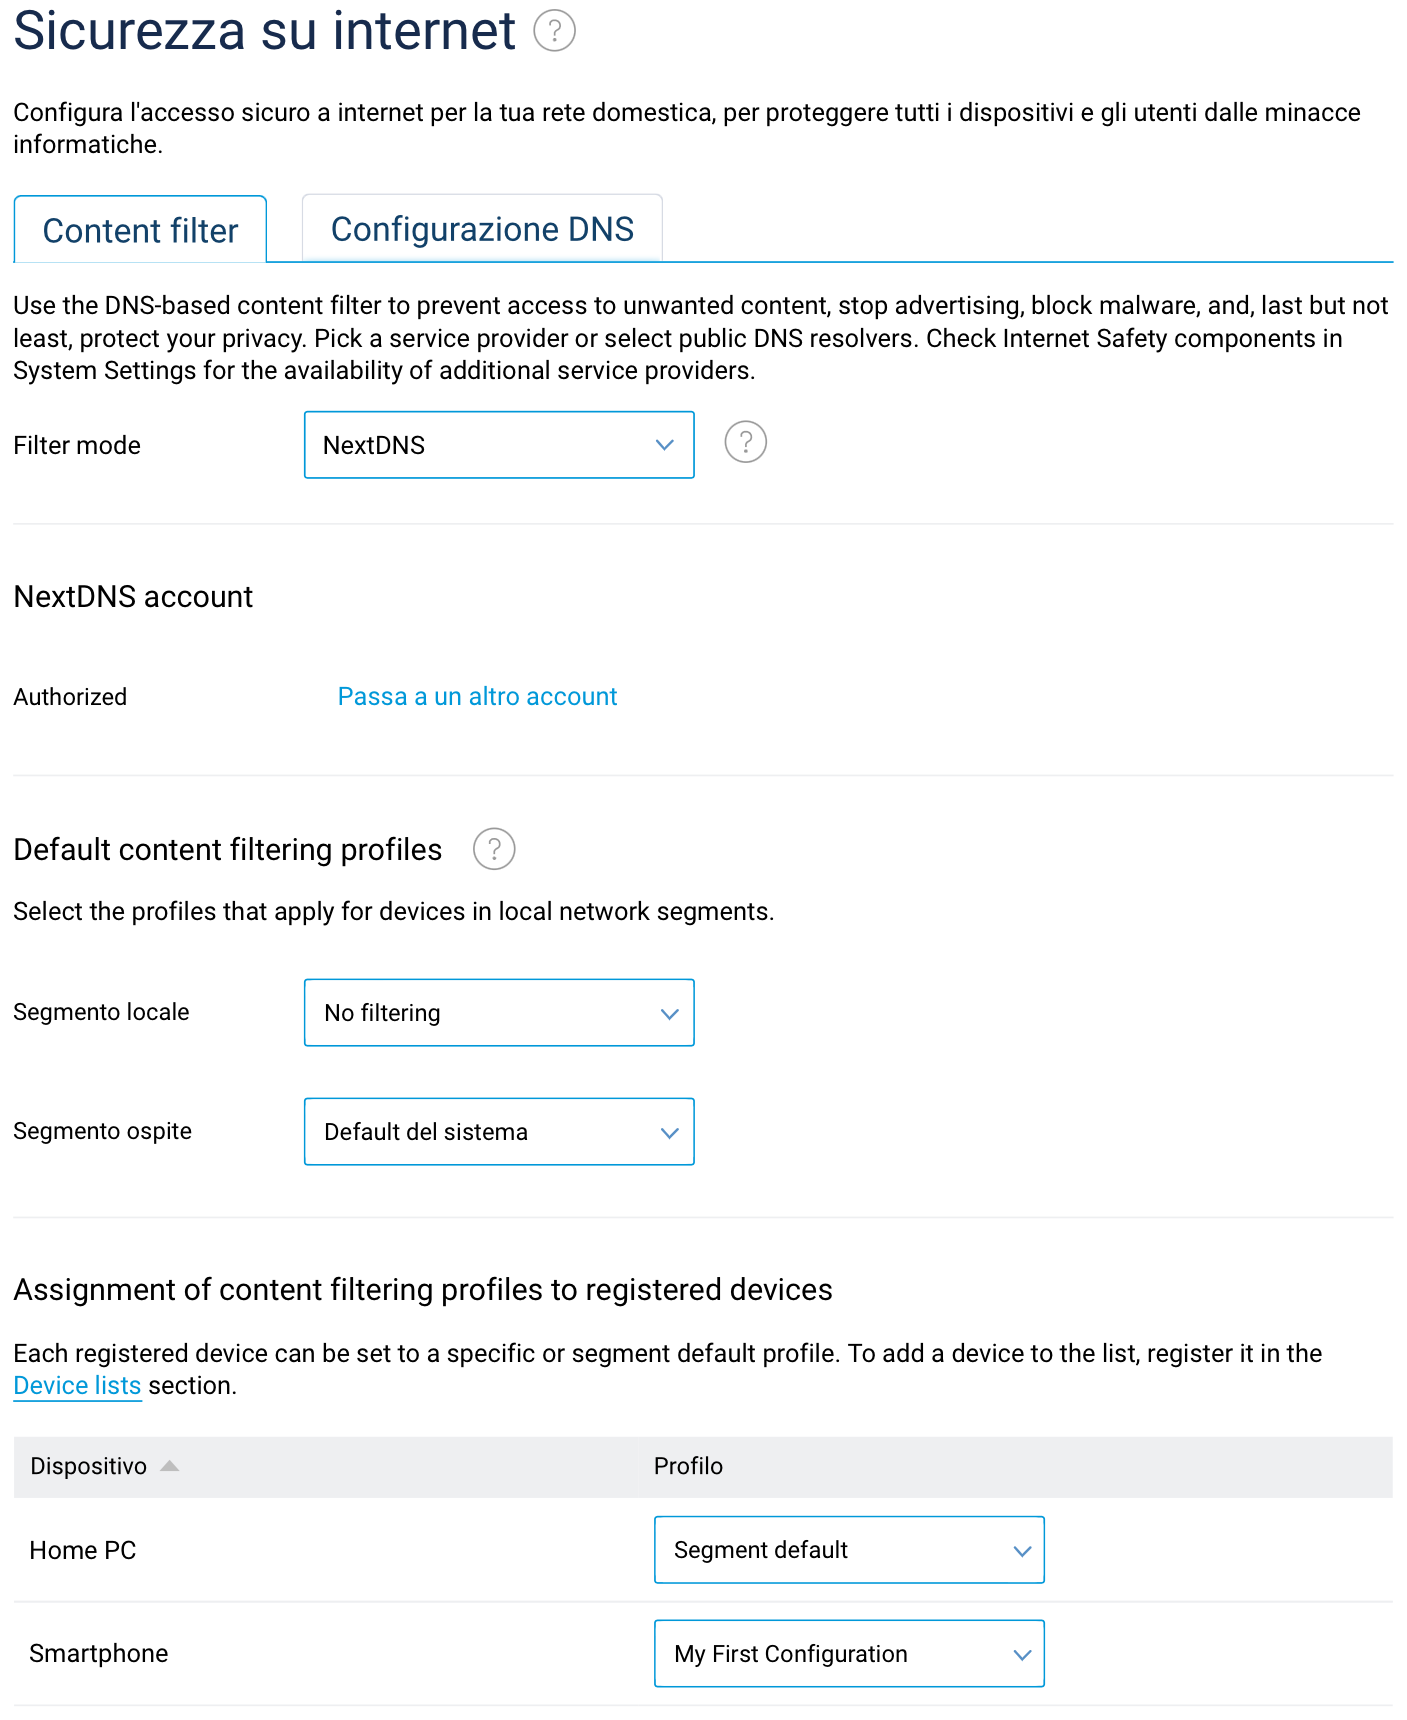Image resolution: width=1407 pixels, height=1720 pixels.
Task: Click help icon next to Sicurezza su internet
Action: (554, 30)
